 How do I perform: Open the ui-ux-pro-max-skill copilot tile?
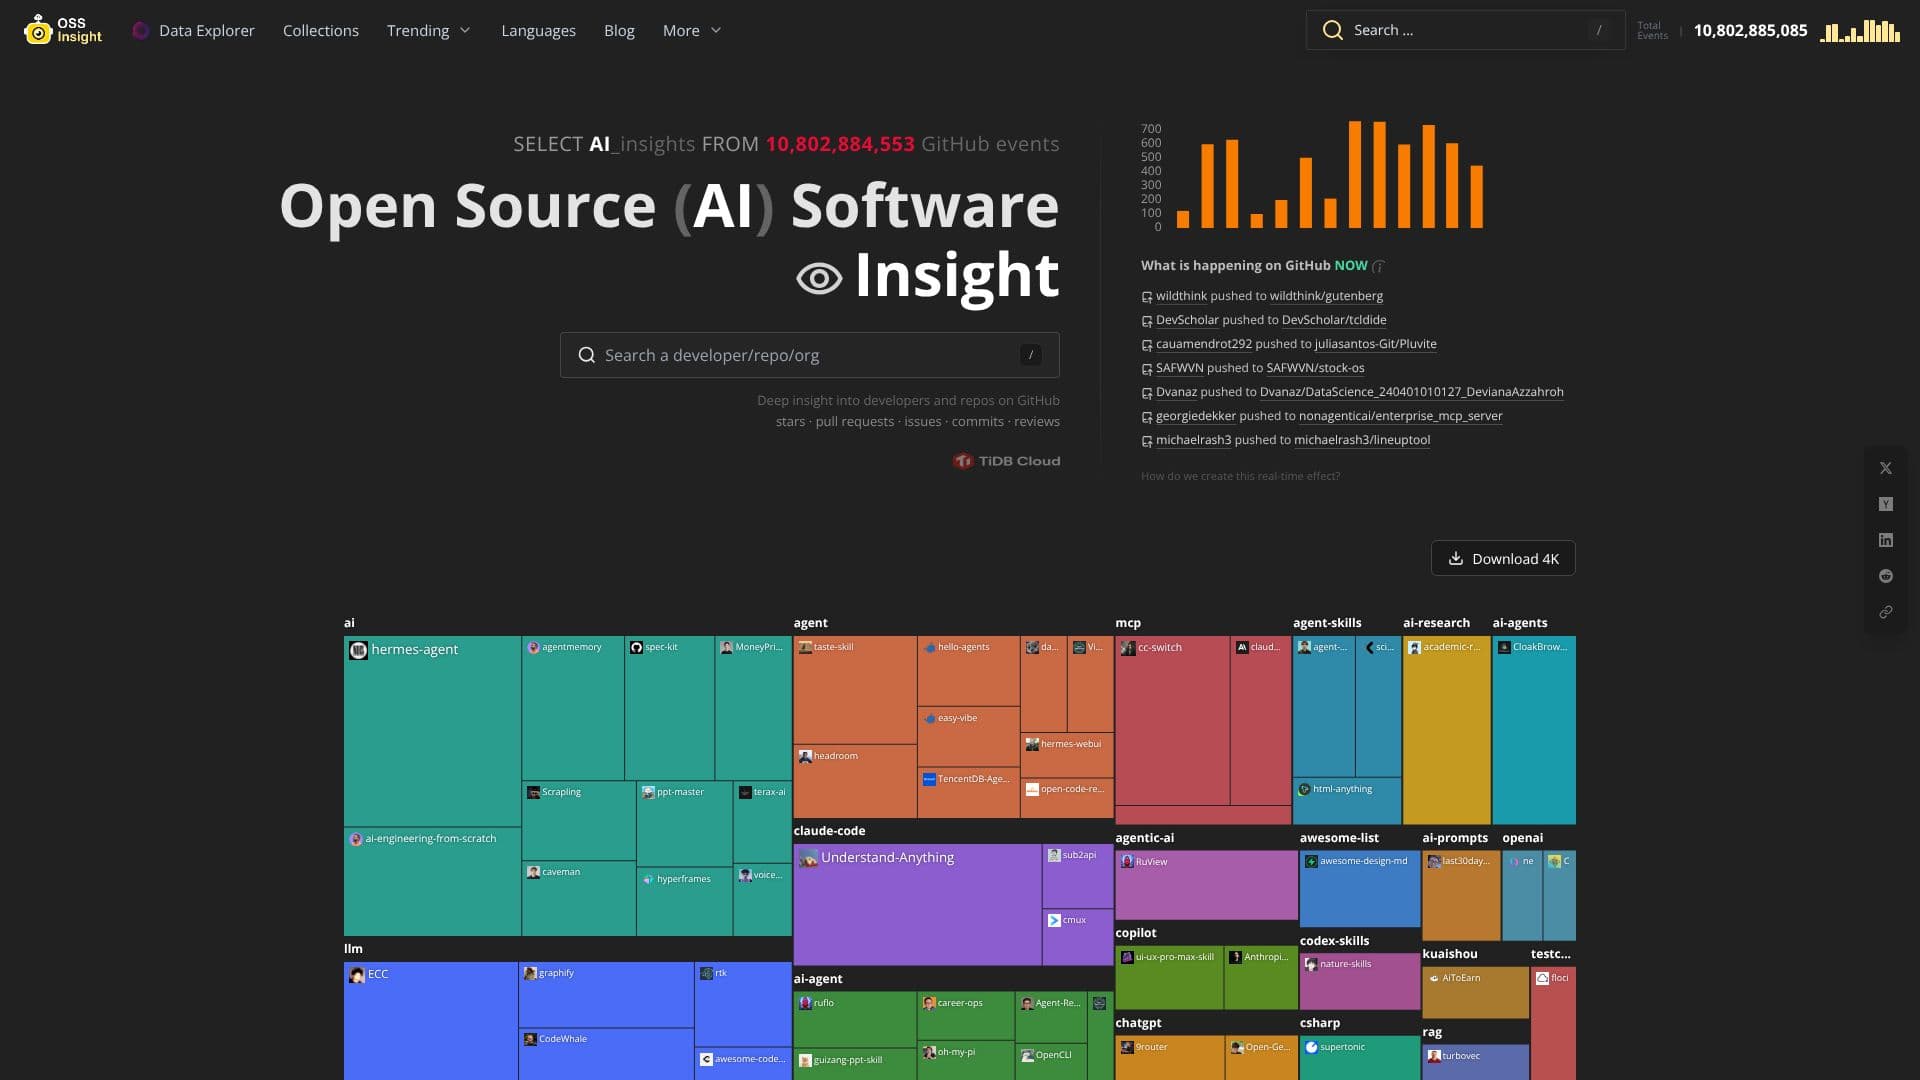coord(1169,978)
